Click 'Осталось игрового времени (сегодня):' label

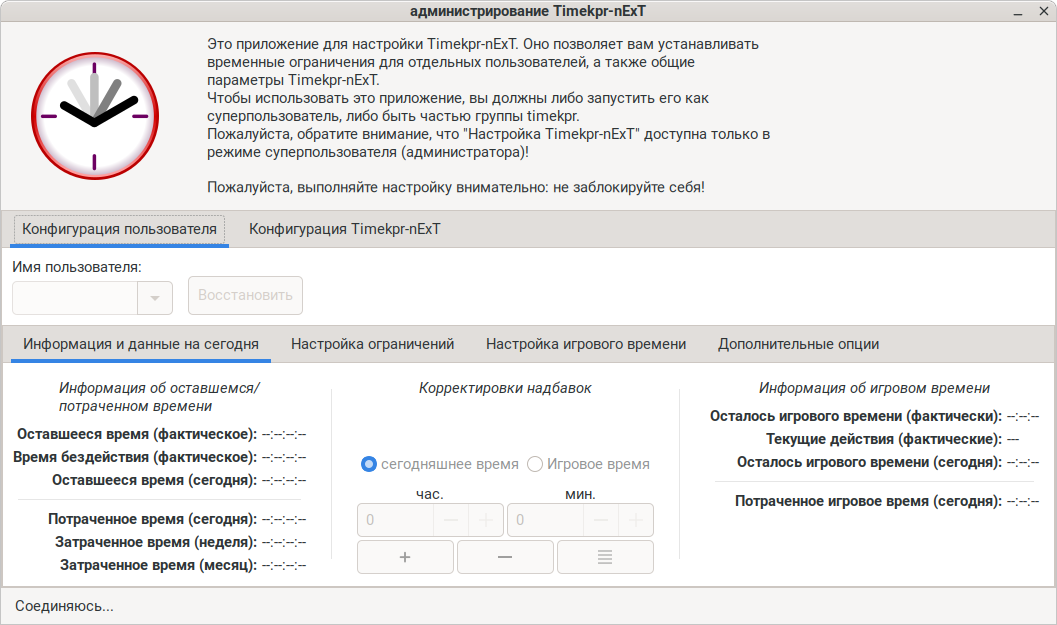[869, 462]
